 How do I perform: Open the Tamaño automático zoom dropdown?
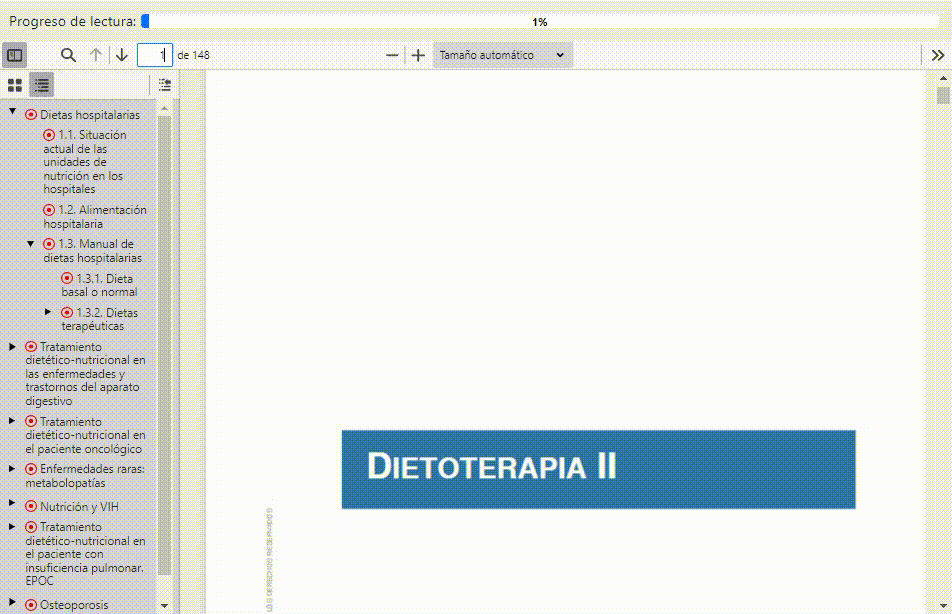(x=500, y=55)
